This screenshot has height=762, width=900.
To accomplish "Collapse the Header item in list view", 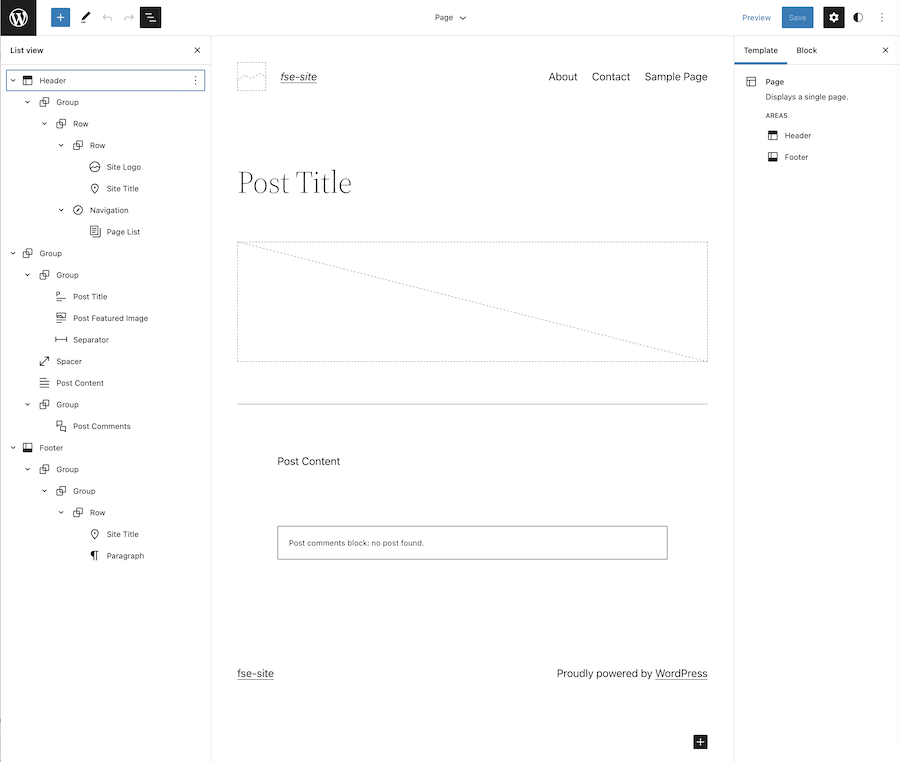I will coord(13,80).
